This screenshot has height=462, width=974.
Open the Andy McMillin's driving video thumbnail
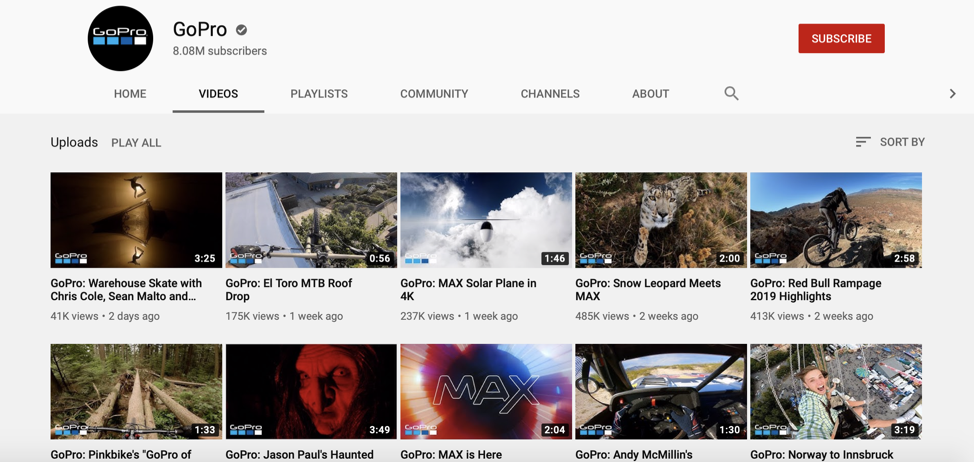click(661, 392)
